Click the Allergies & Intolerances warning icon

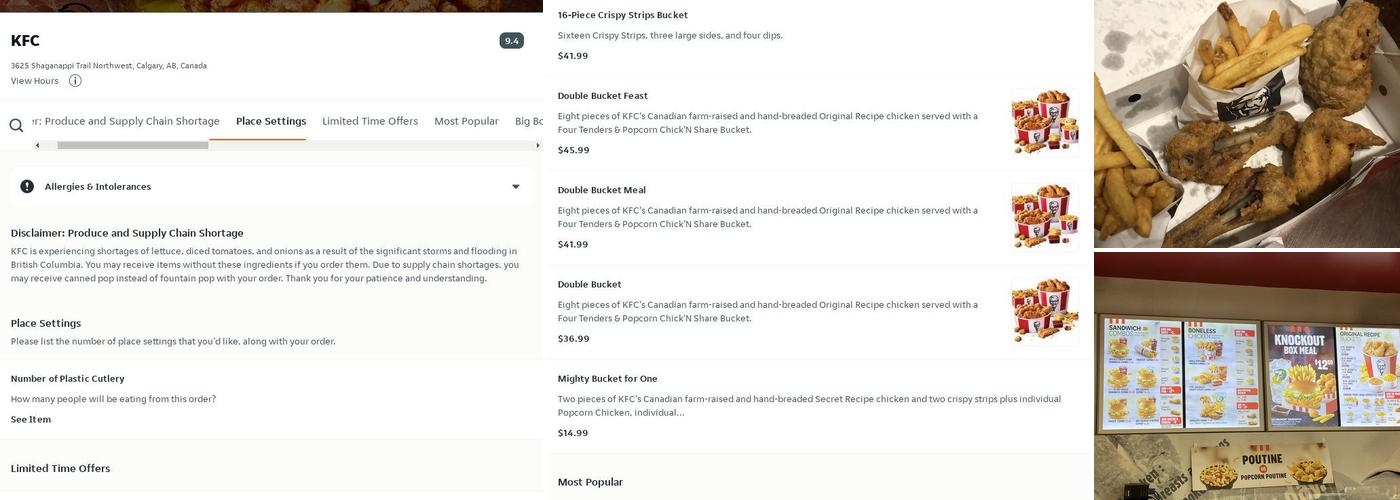[x=27, y=187]
